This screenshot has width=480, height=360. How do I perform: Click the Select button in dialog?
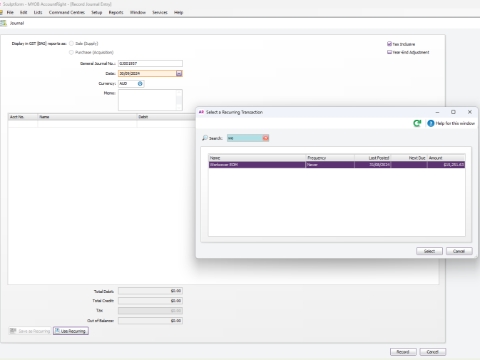click(429, 251)
